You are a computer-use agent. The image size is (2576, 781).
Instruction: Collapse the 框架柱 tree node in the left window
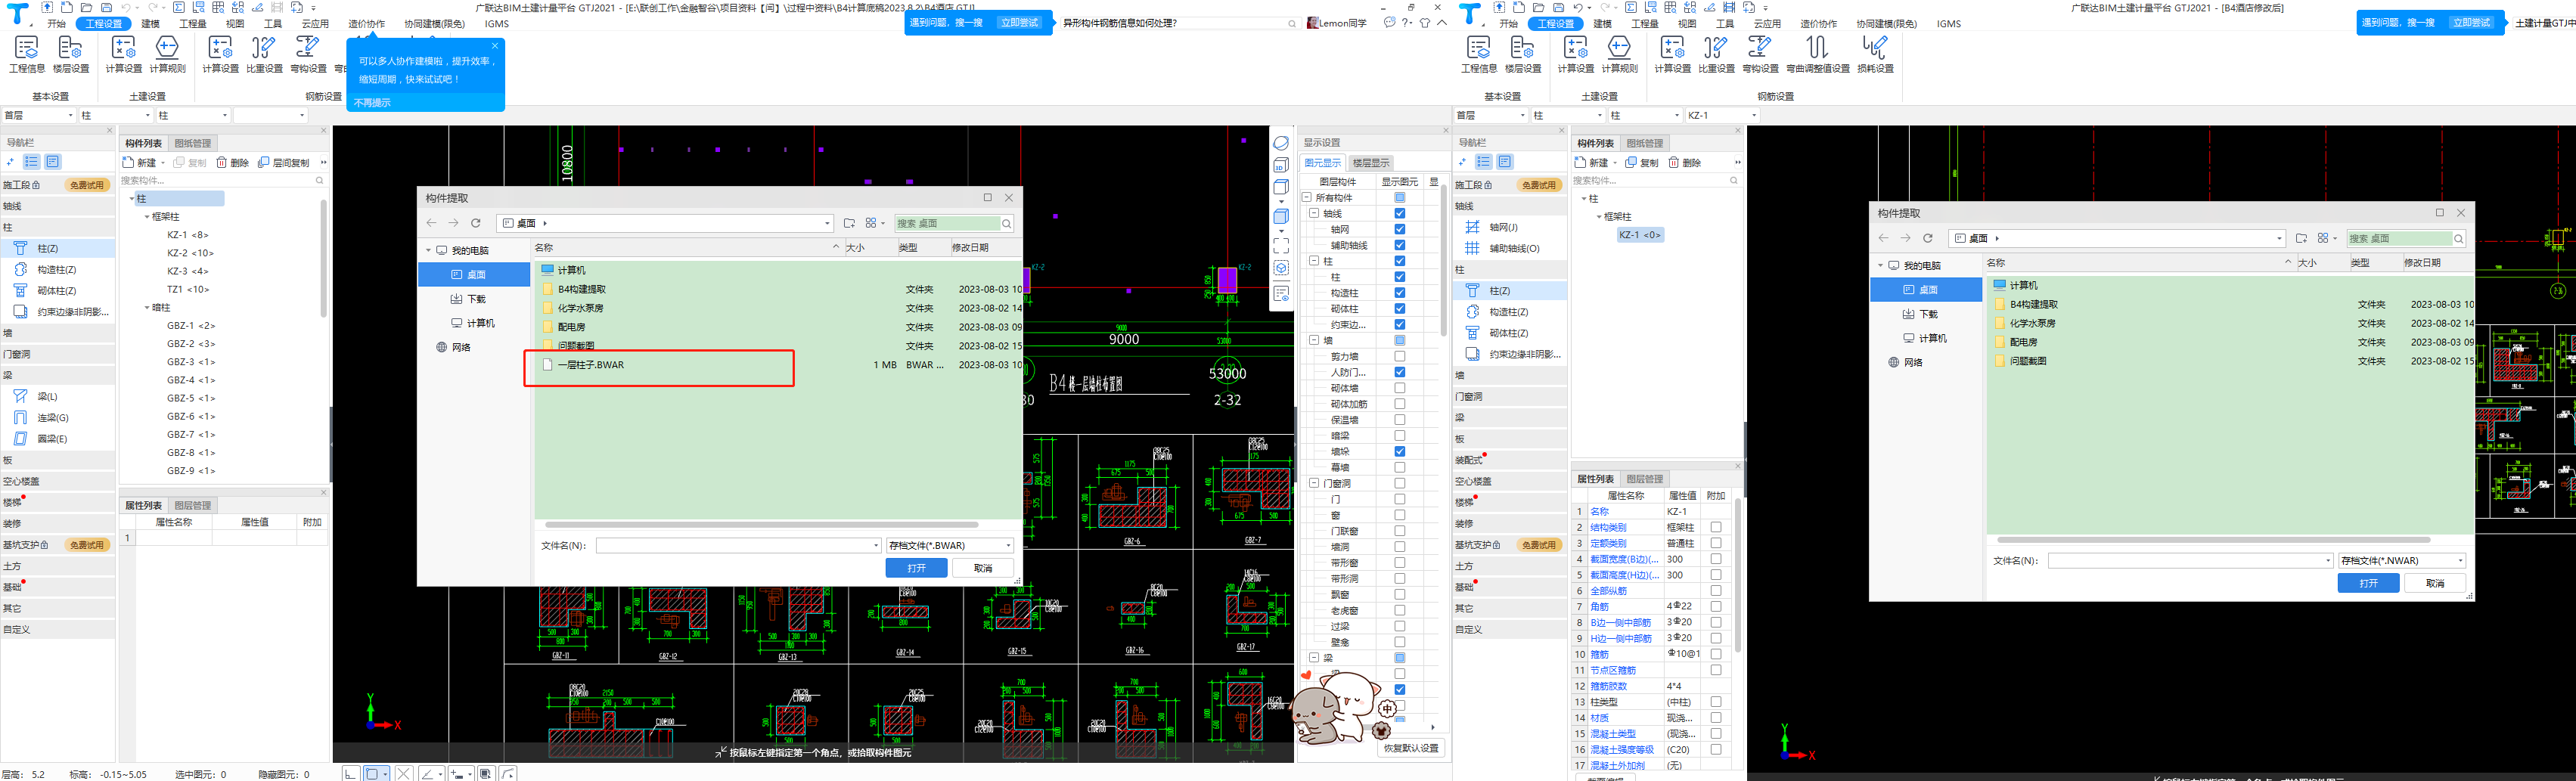147,217
